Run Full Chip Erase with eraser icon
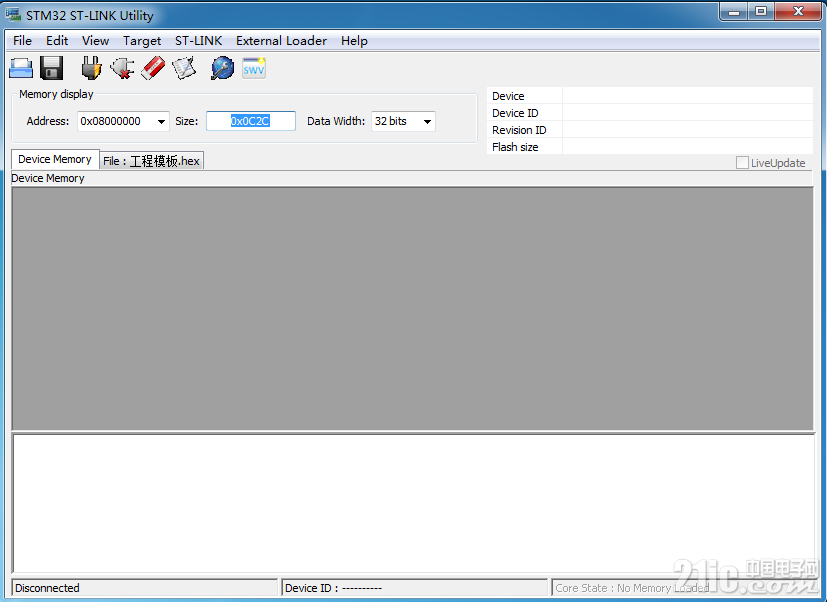Image resolution: width=827 pixels, height=602 pixels. 153,69
